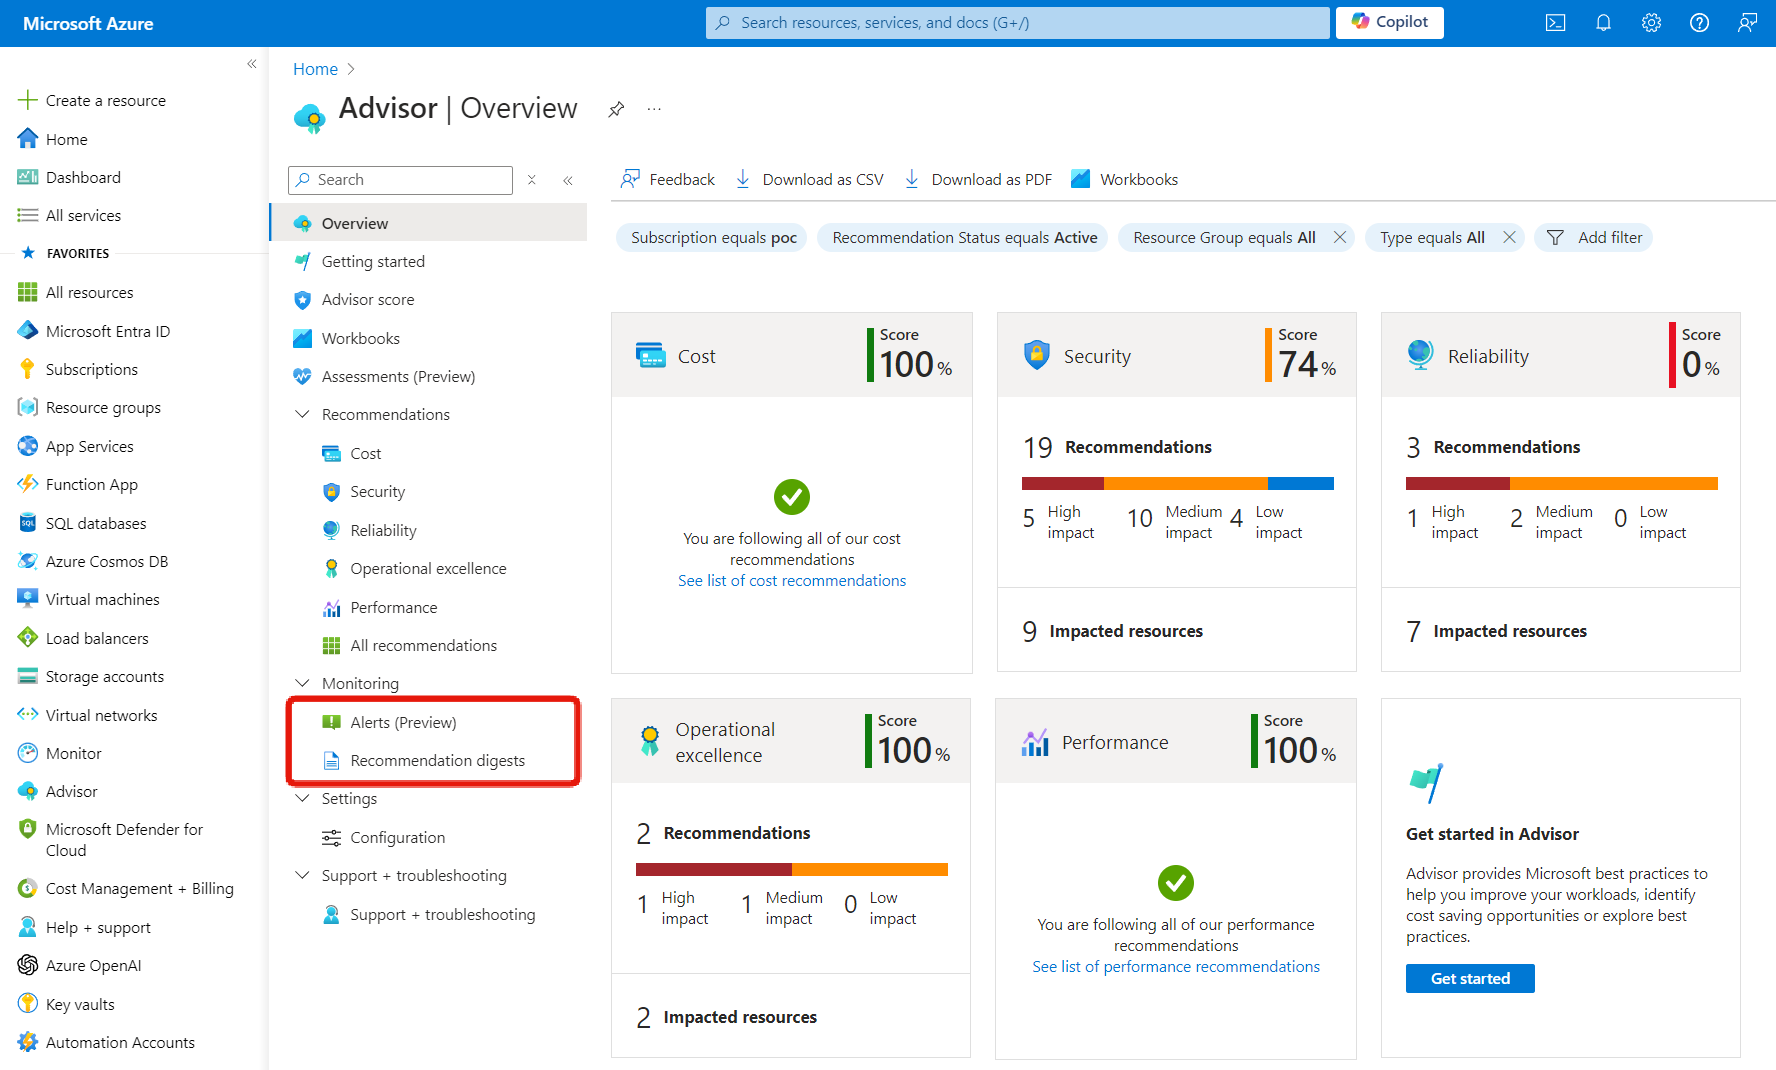This screenshot has width=1776, height=1070.
Task: Focus the Advisor menu Search field
Action: click(401, 180)
